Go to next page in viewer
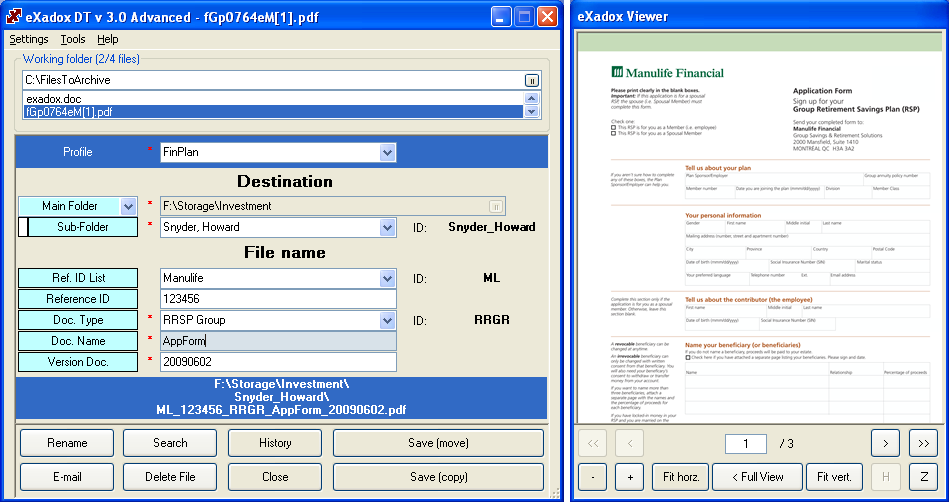 coord(885,443)
